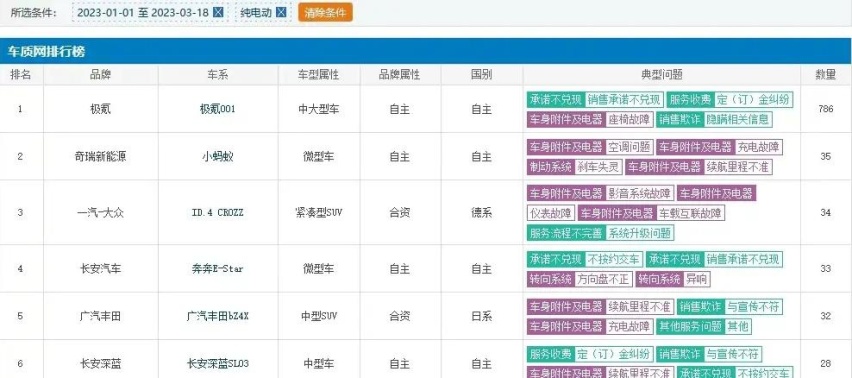Select 与宣传不符 tag in bZ4X row
The height and width of the screenshot is (378, 852).
pyautogui.click(x=754, y=307)
